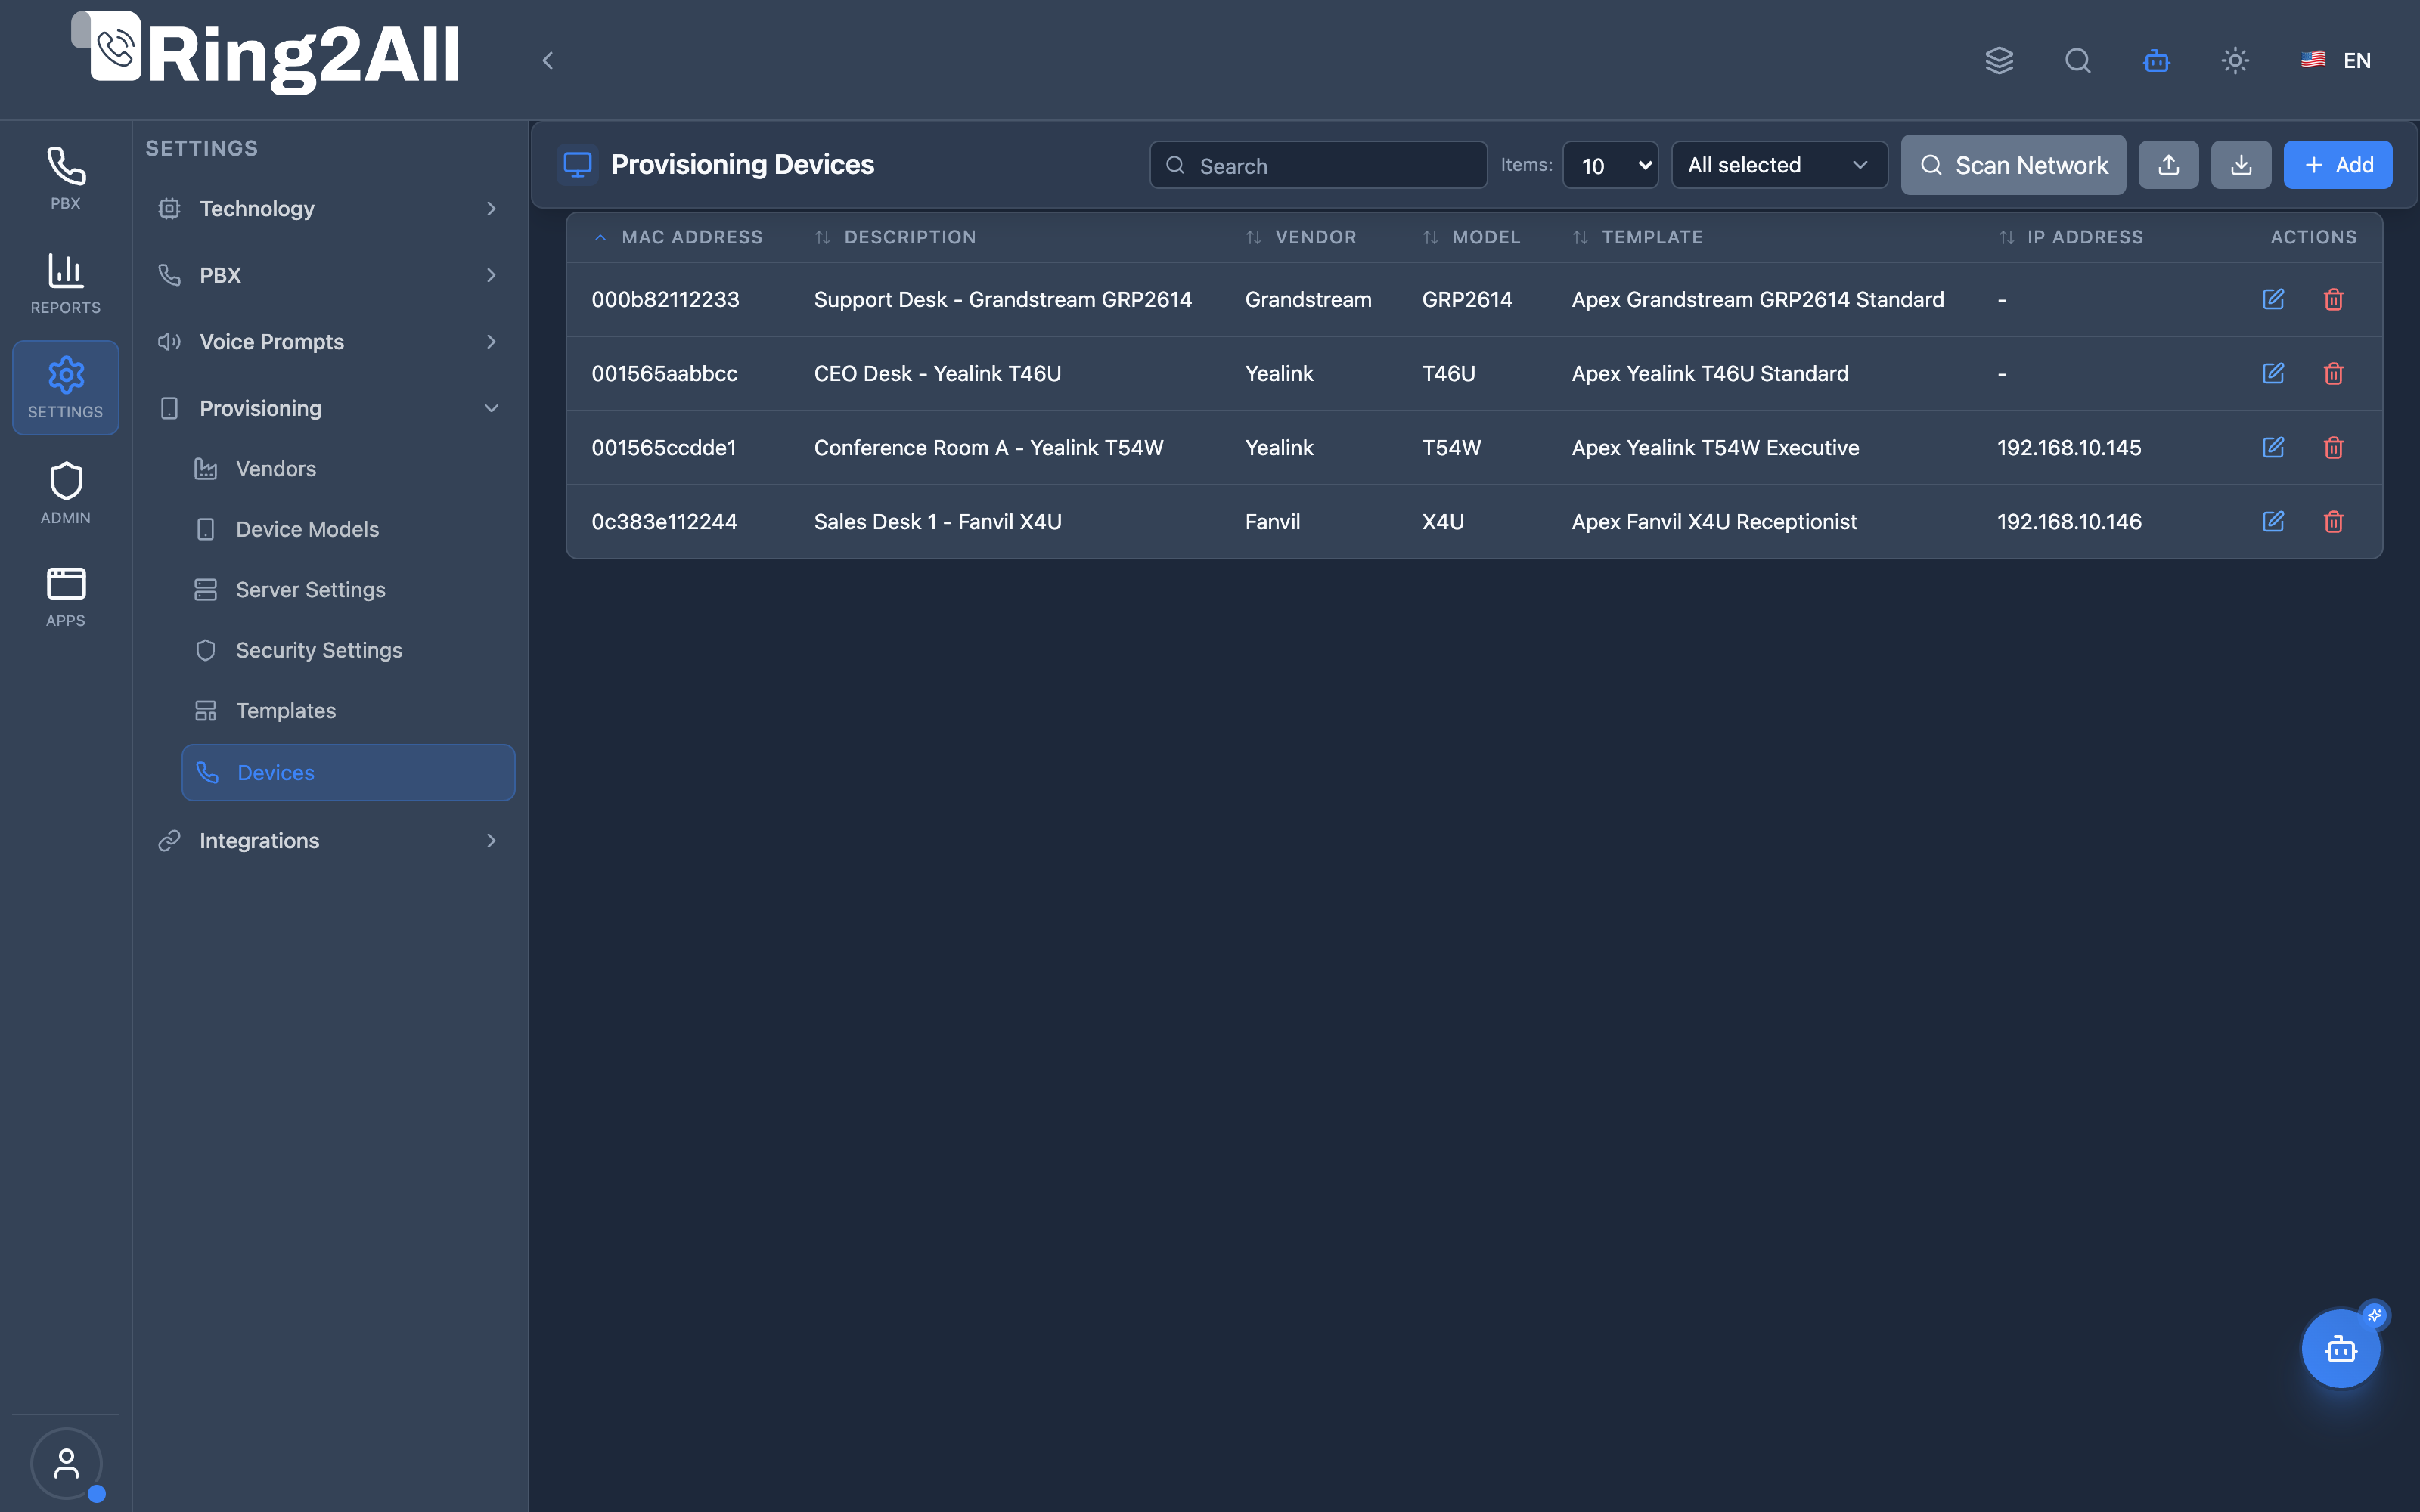Image resolution: width=2420 pixels, height=1512 pixels.
Task: Open the PBX section in left rail
Action: (x=65, y=178)
